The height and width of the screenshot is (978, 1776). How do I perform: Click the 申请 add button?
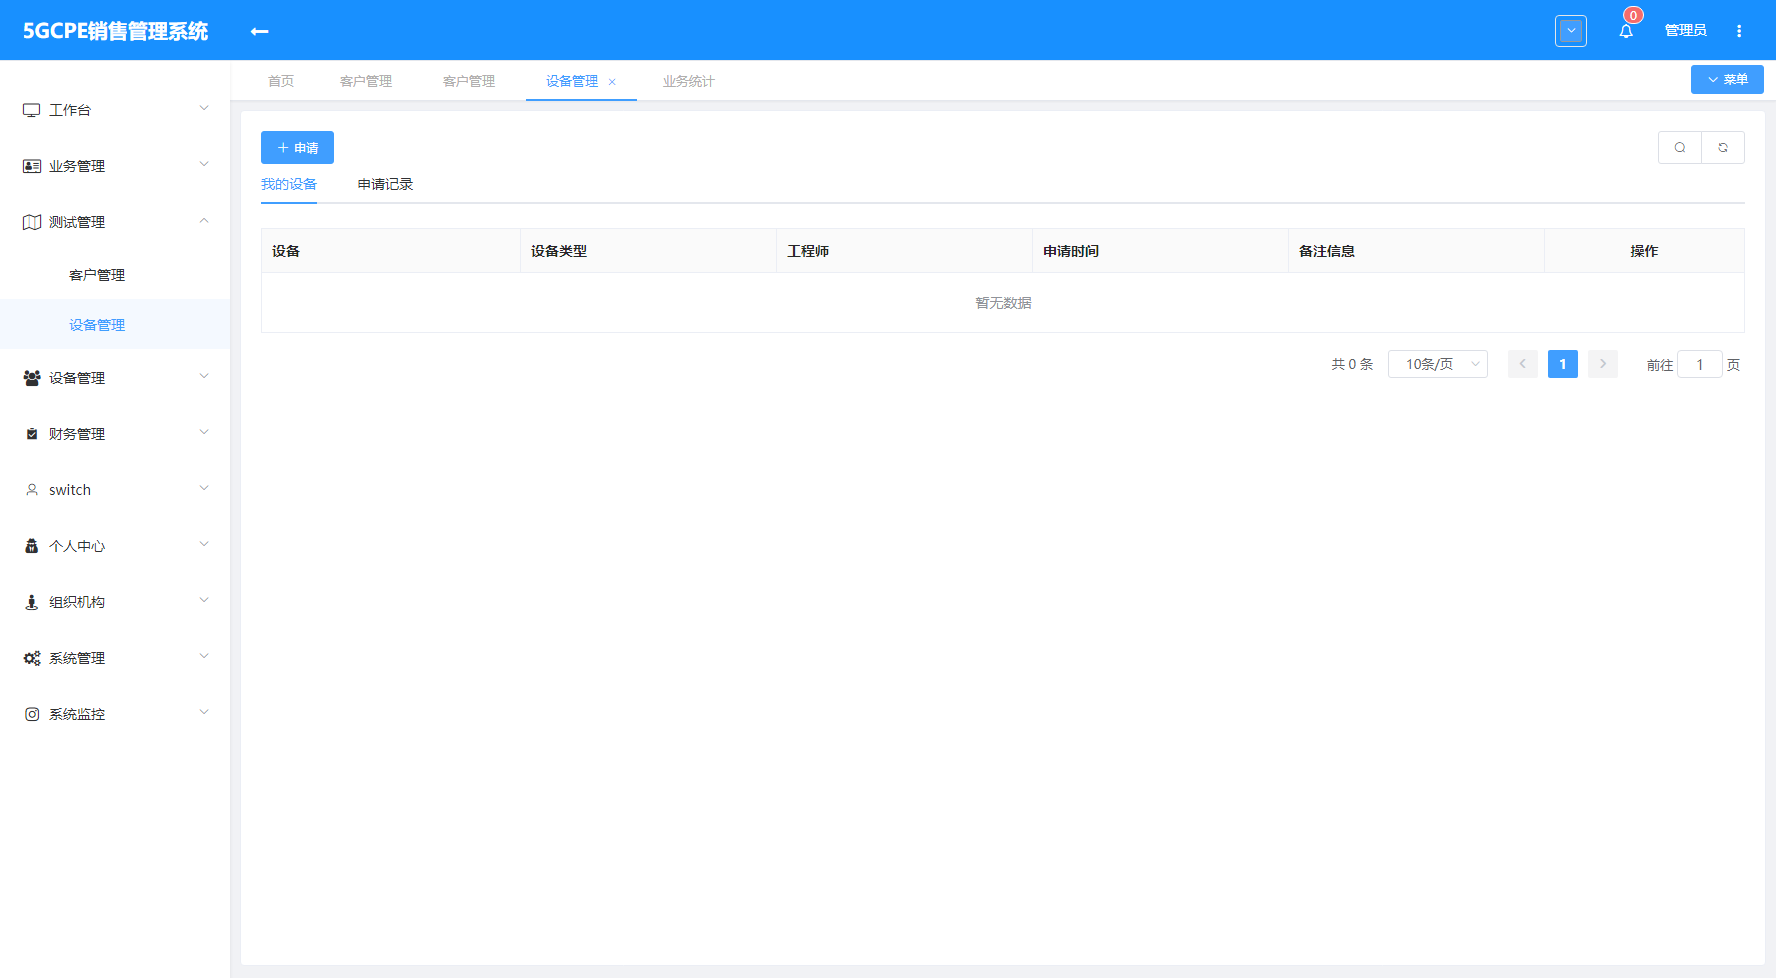[x=297, y=147]
